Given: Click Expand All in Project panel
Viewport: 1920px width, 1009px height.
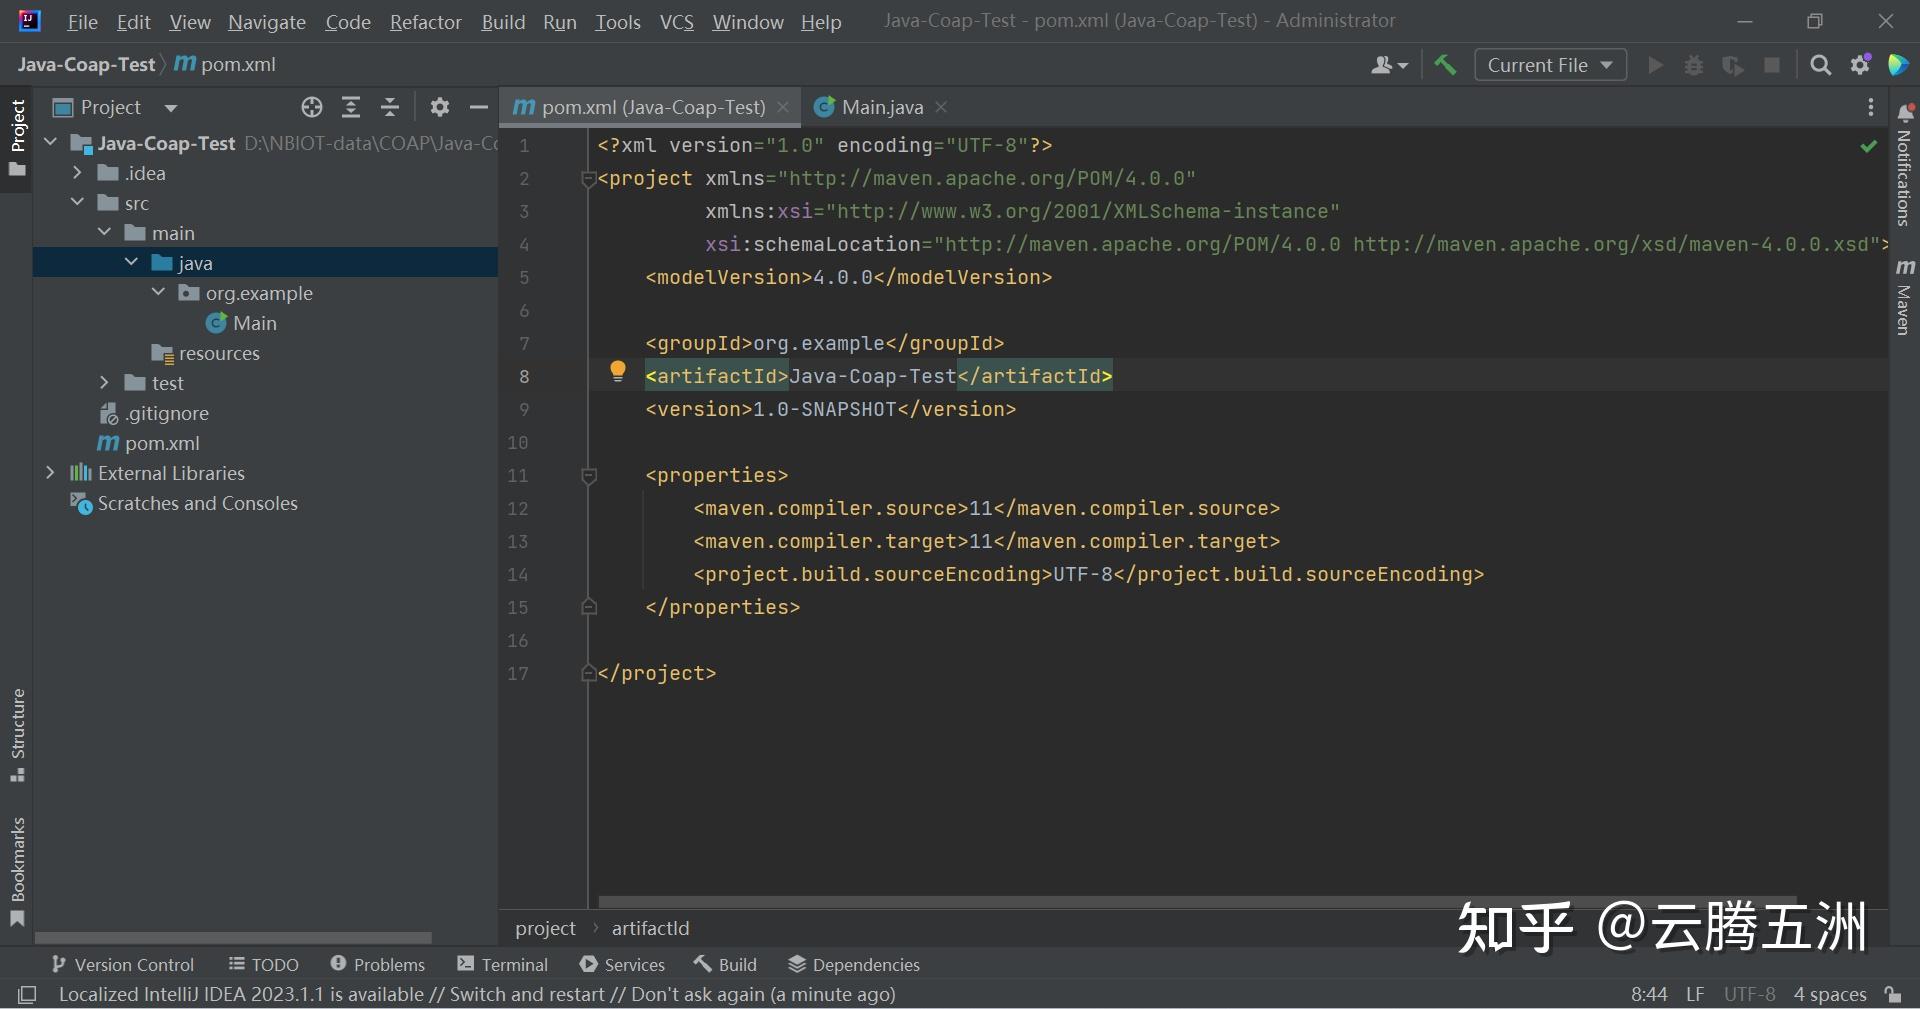Looking at the screenshot, I should point(351,107).
